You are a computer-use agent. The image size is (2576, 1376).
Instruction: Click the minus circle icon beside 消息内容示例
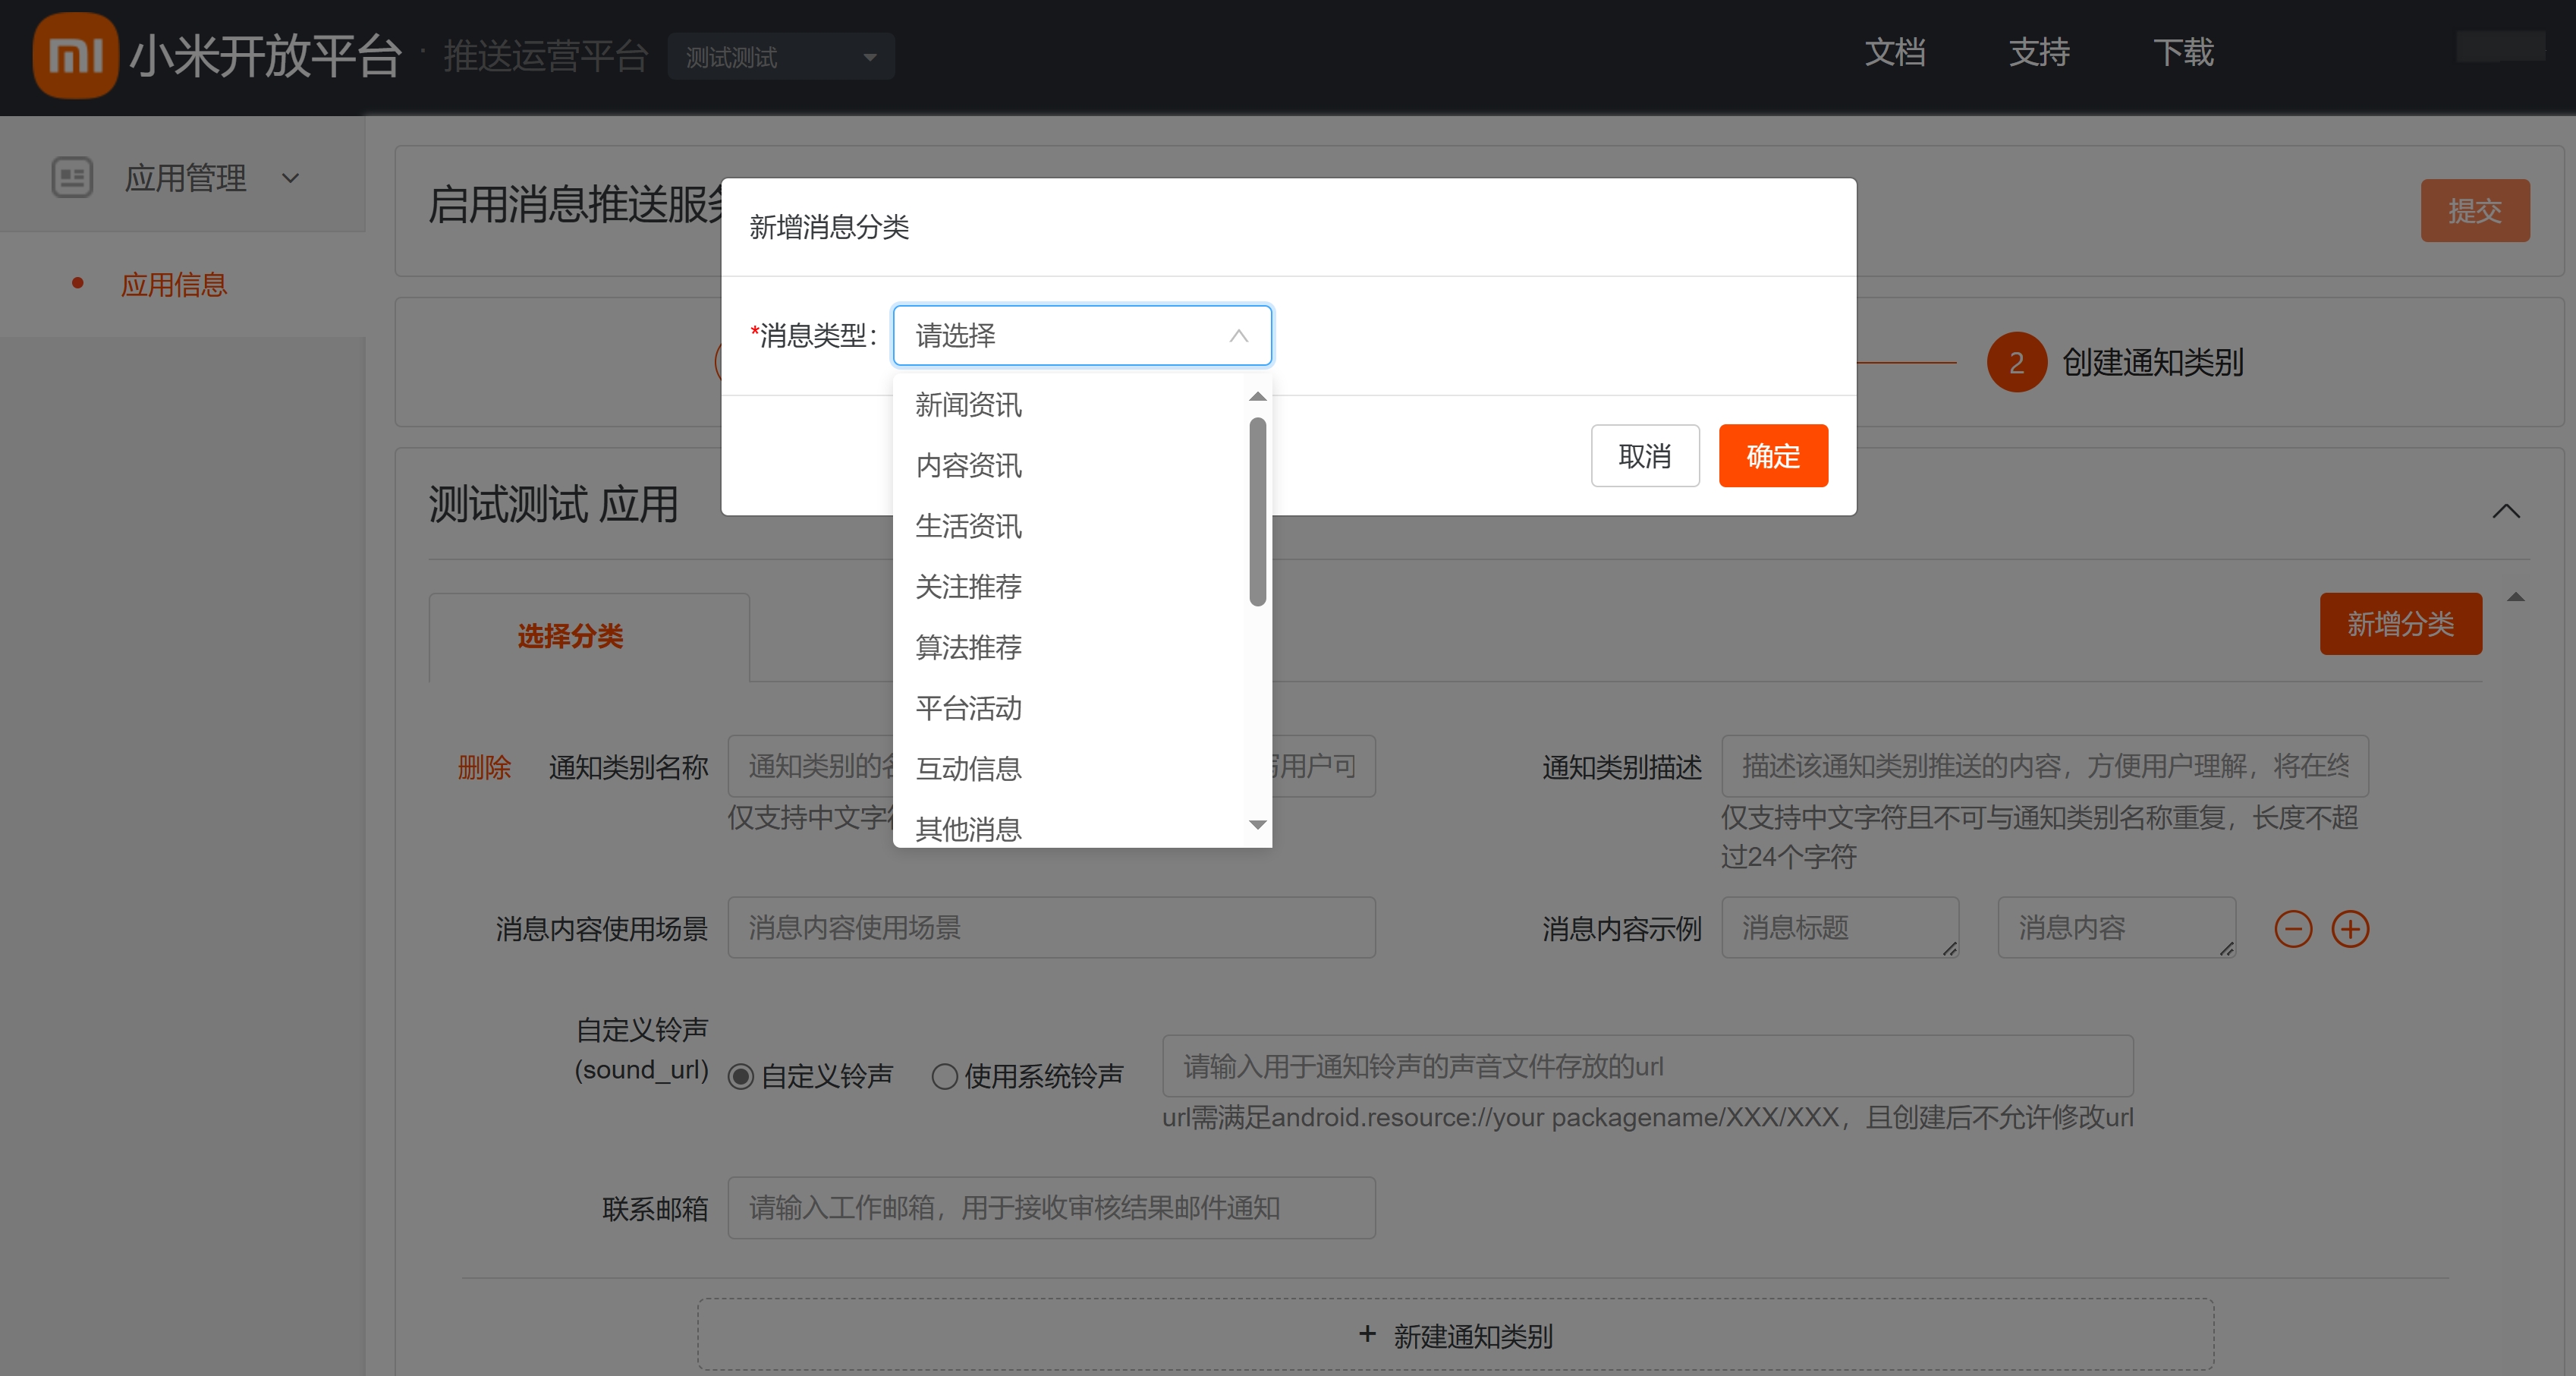[2293, 929]
